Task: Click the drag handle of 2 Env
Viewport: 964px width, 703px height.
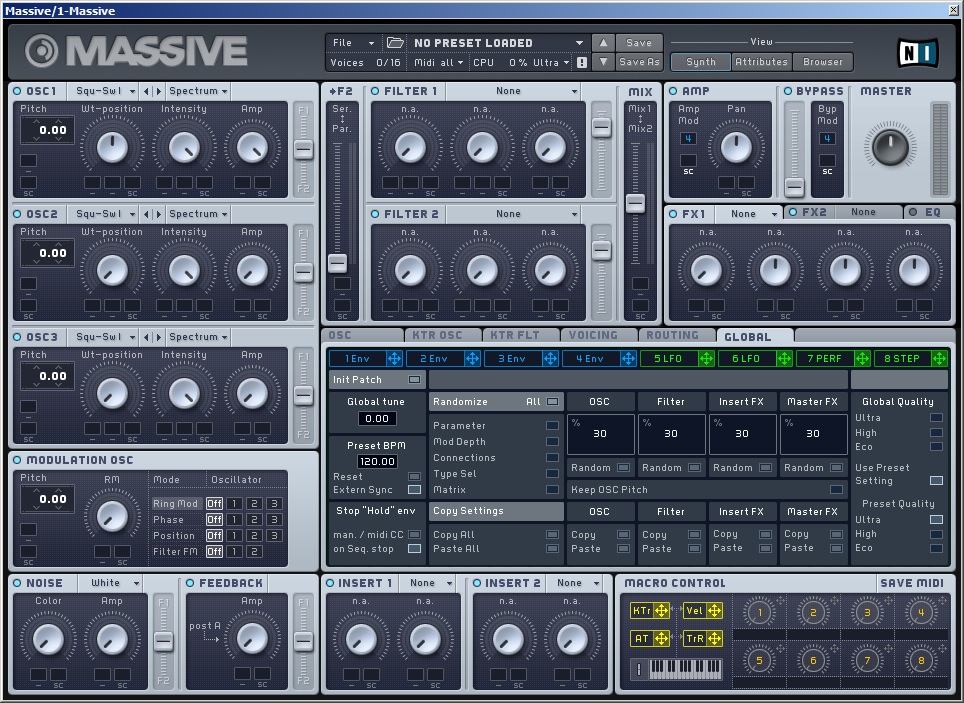Action: (x=472, y=359)
